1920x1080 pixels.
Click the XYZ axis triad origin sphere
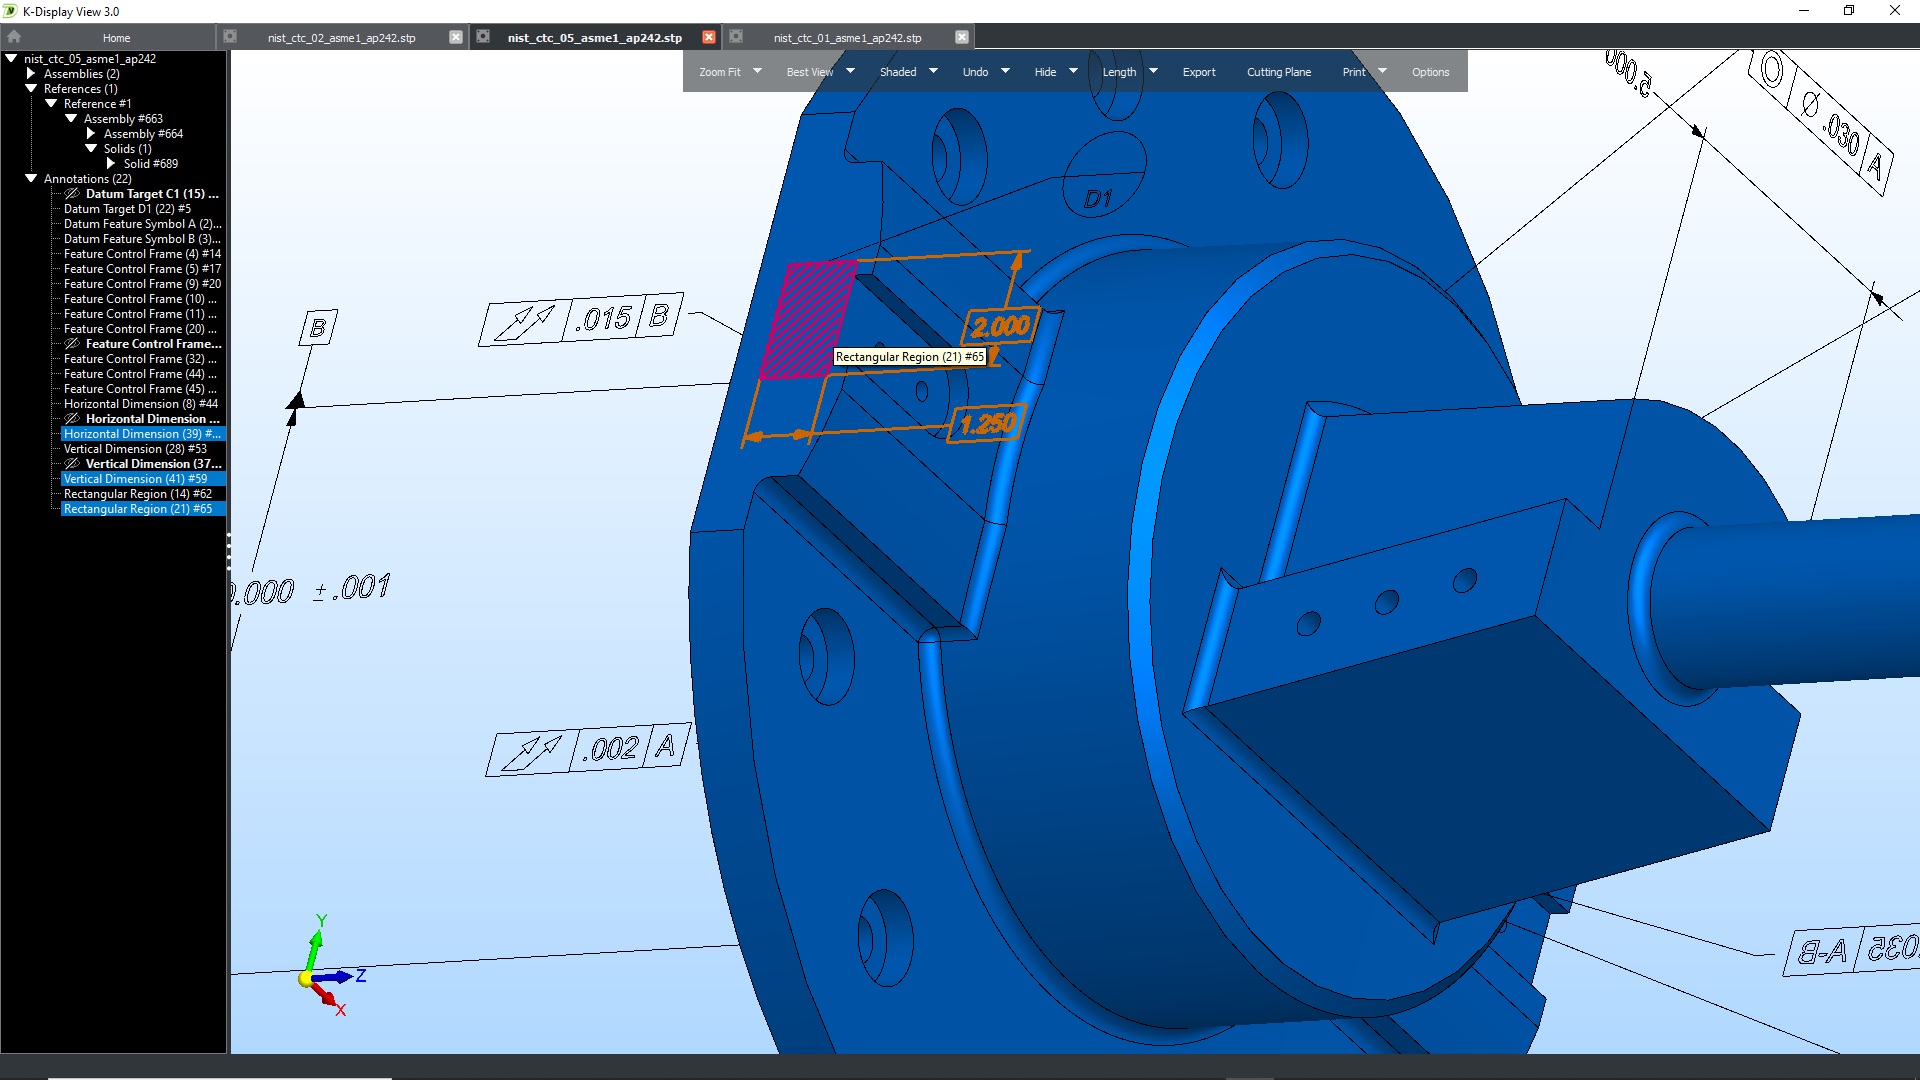point(307,979)
